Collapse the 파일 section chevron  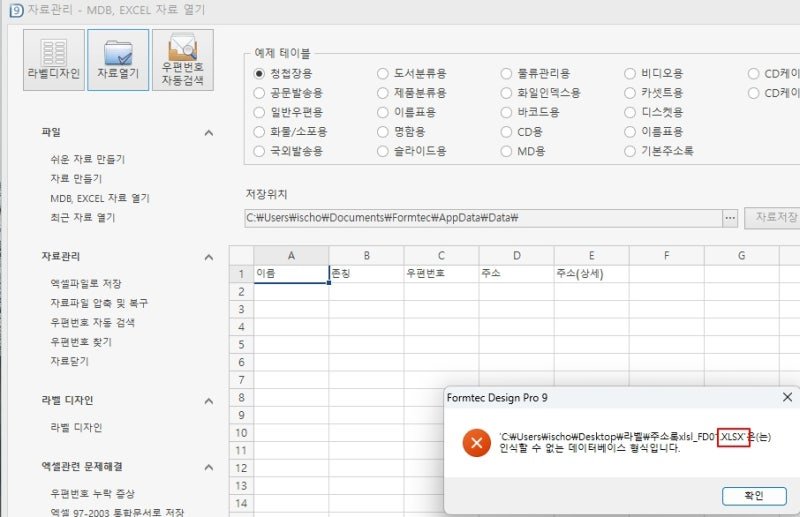click(x=209, y=133)
